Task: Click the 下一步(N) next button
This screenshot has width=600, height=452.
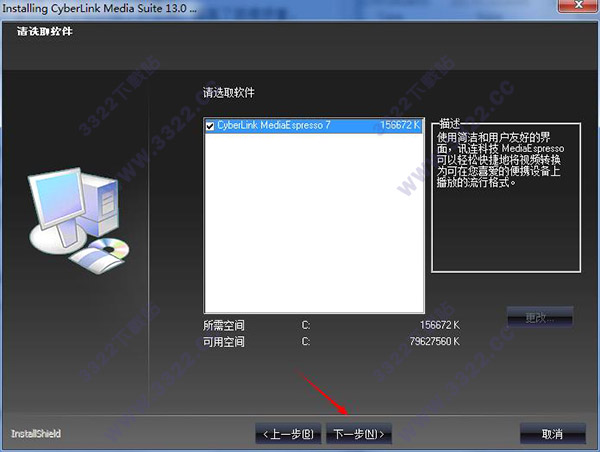Action: [x=359, y=434]
